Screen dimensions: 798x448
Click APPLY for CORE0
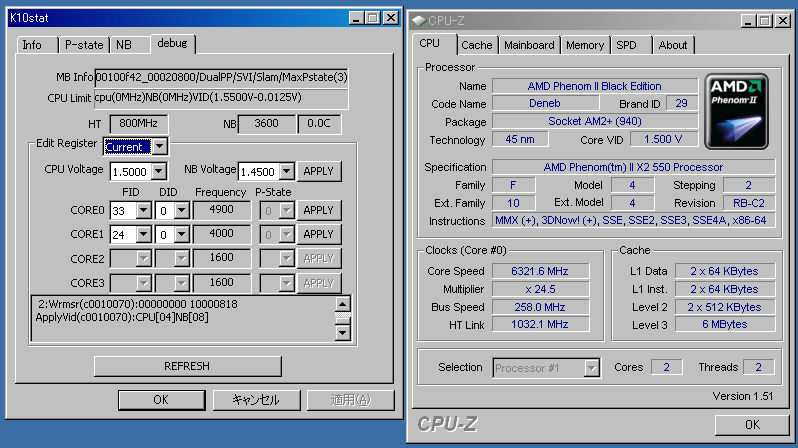(319, 210)
